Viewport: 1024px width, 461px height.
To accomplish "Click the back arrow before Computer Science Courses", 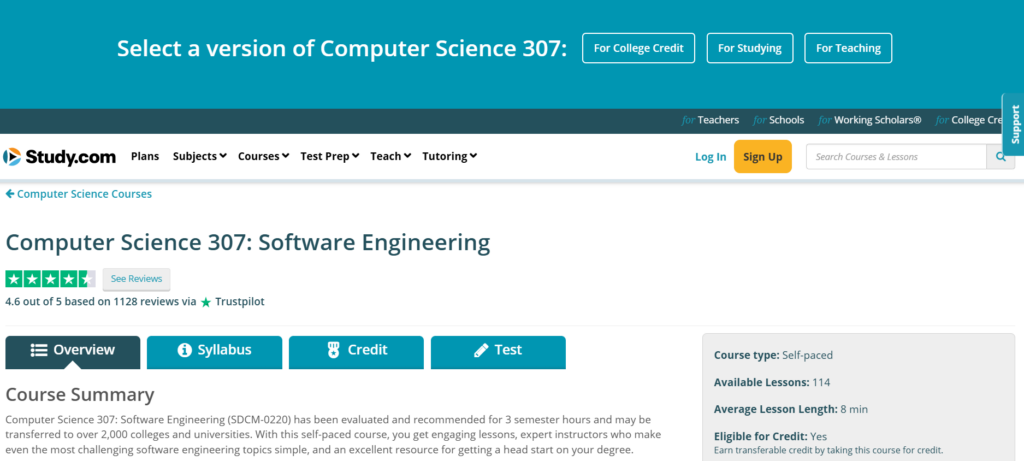I will (x=10, y=194).
